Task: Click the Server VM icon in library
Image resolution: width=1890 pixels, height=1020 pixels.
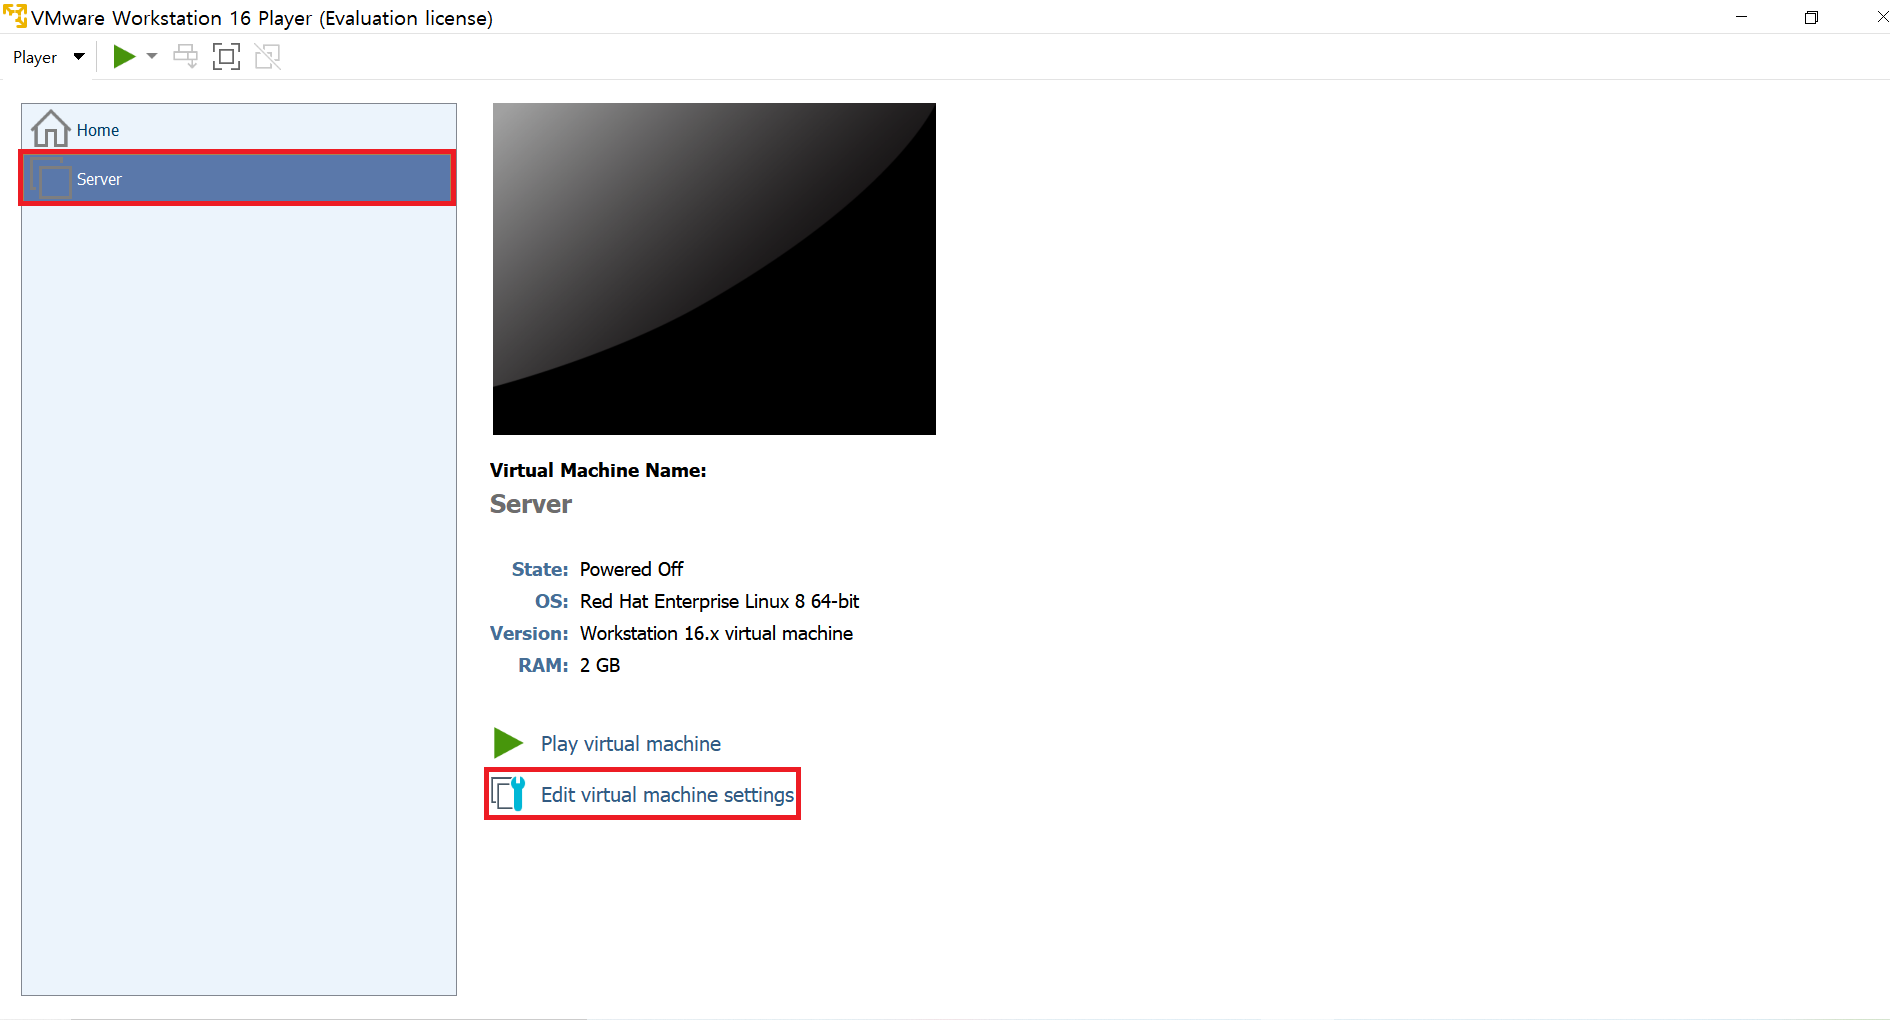Action: [50, 178]
